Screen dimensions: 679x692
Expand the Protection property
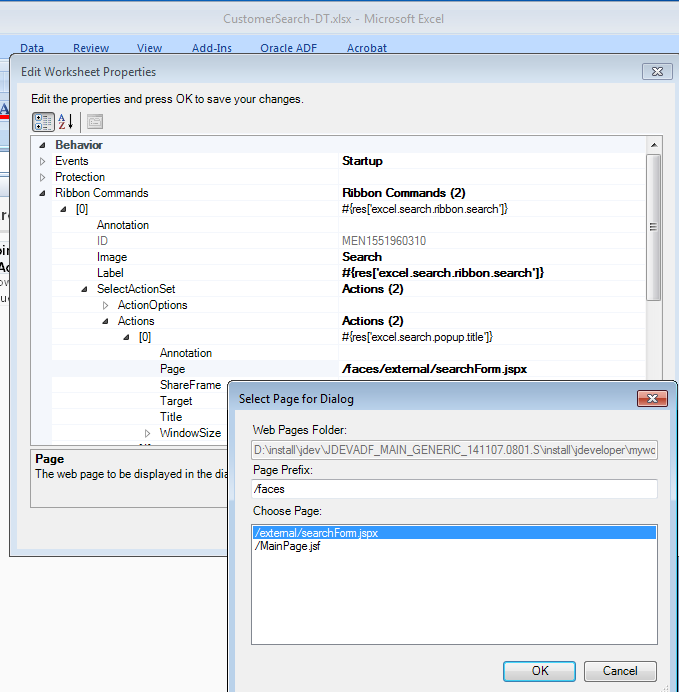tap(42, 177)
